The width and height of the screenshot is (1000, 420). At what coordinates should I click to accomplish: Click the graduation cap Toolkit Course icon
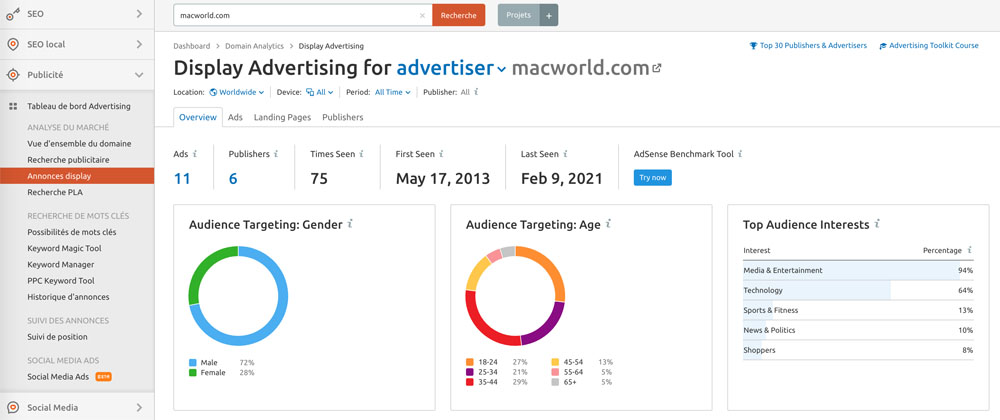coord(883,46)
